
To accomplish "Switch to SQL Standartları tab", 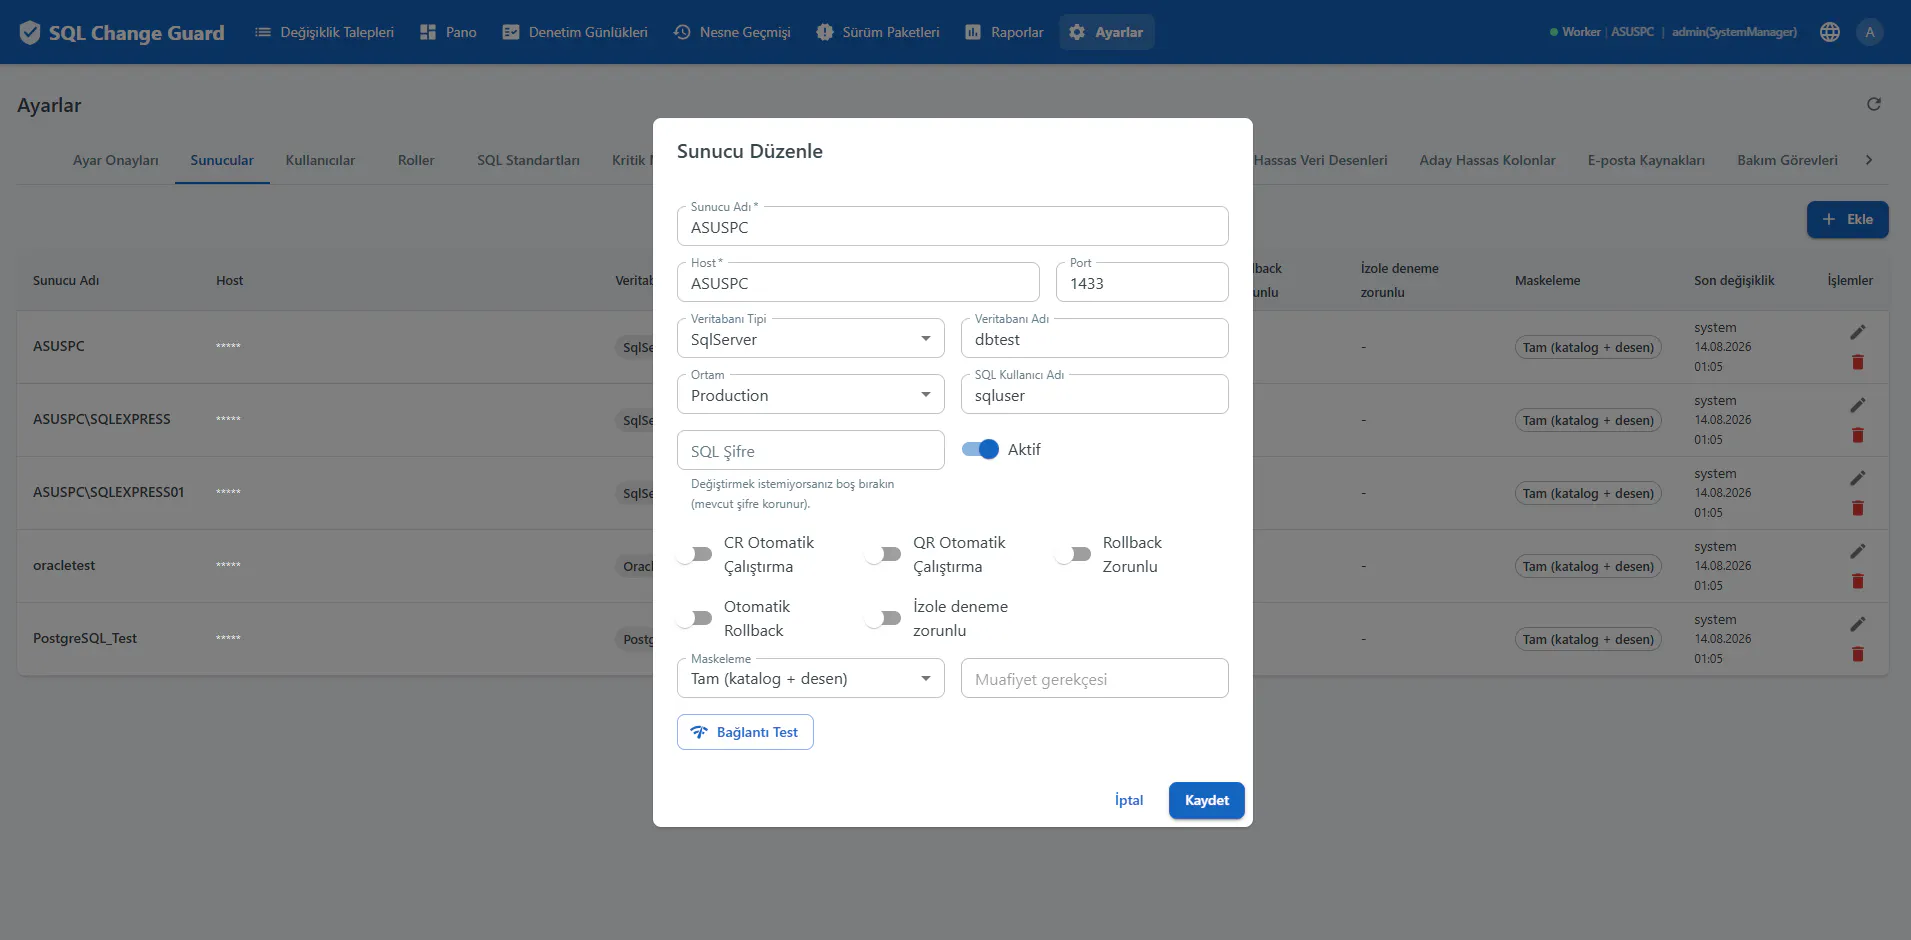I will coord(528,160).
